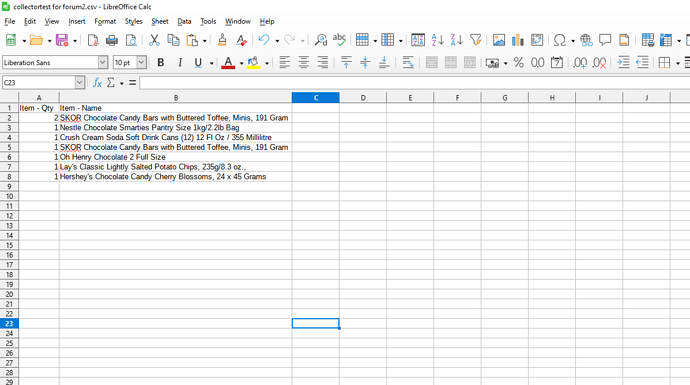Image resolution: width=690 pixels, height=385 pixels.
Task: Expand the Font Color dropdown arrow
Action: click(x=241, y=63)
